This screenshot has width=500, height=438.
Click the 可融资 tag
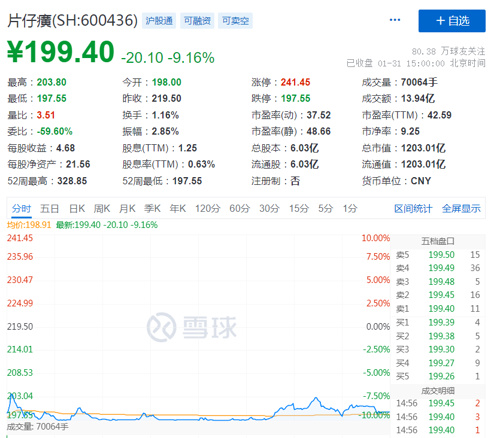197,21
